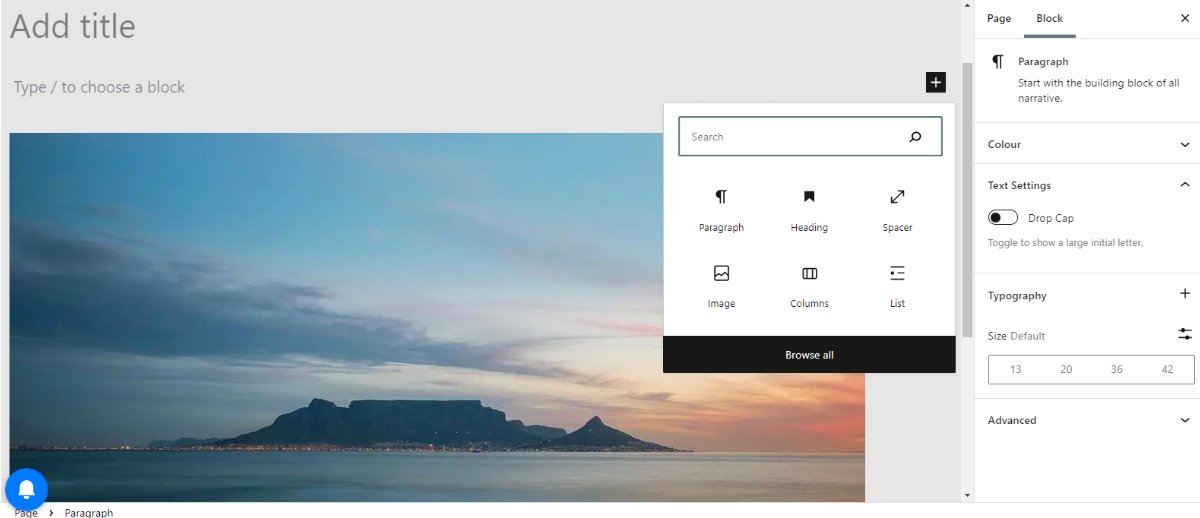Open the blue notification bell
The width and height of the screenshot is (1200, 518).
tap(26, 489)
